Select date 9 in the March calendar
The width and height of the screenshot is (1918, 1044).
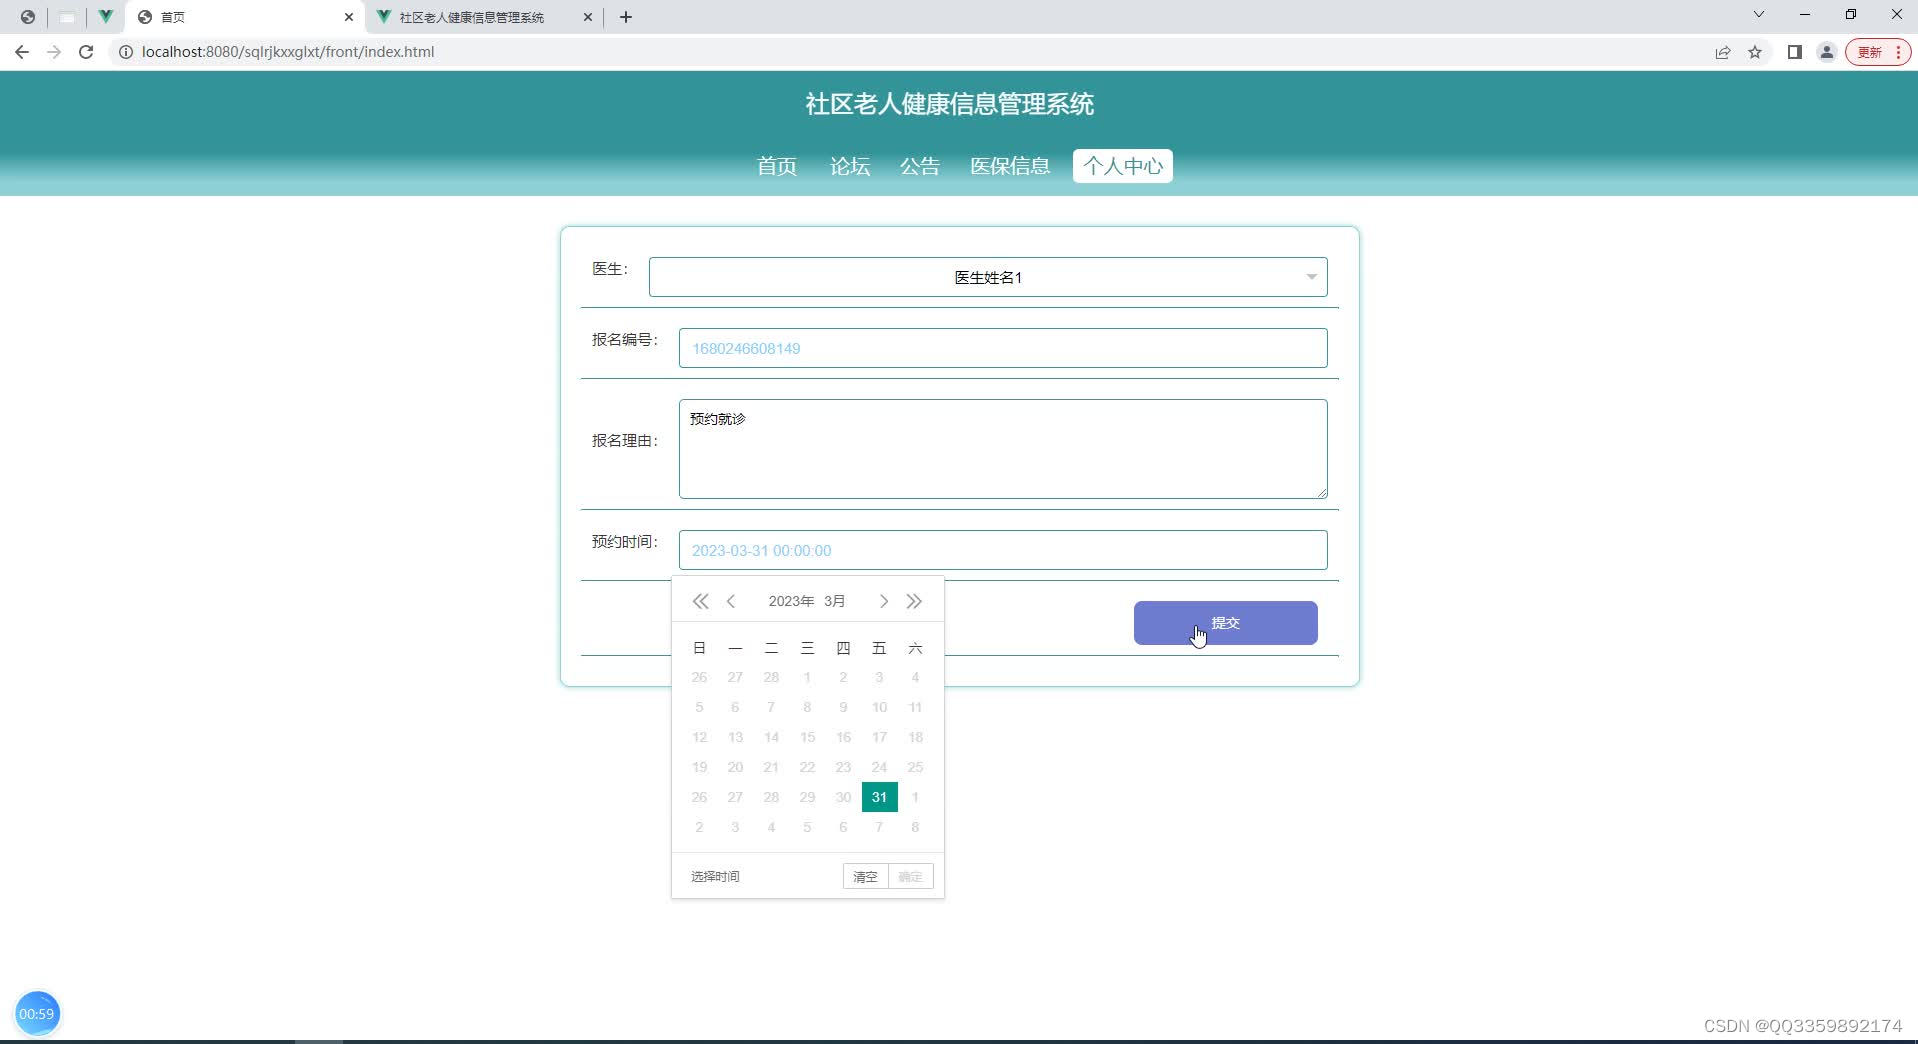(843, 707)
